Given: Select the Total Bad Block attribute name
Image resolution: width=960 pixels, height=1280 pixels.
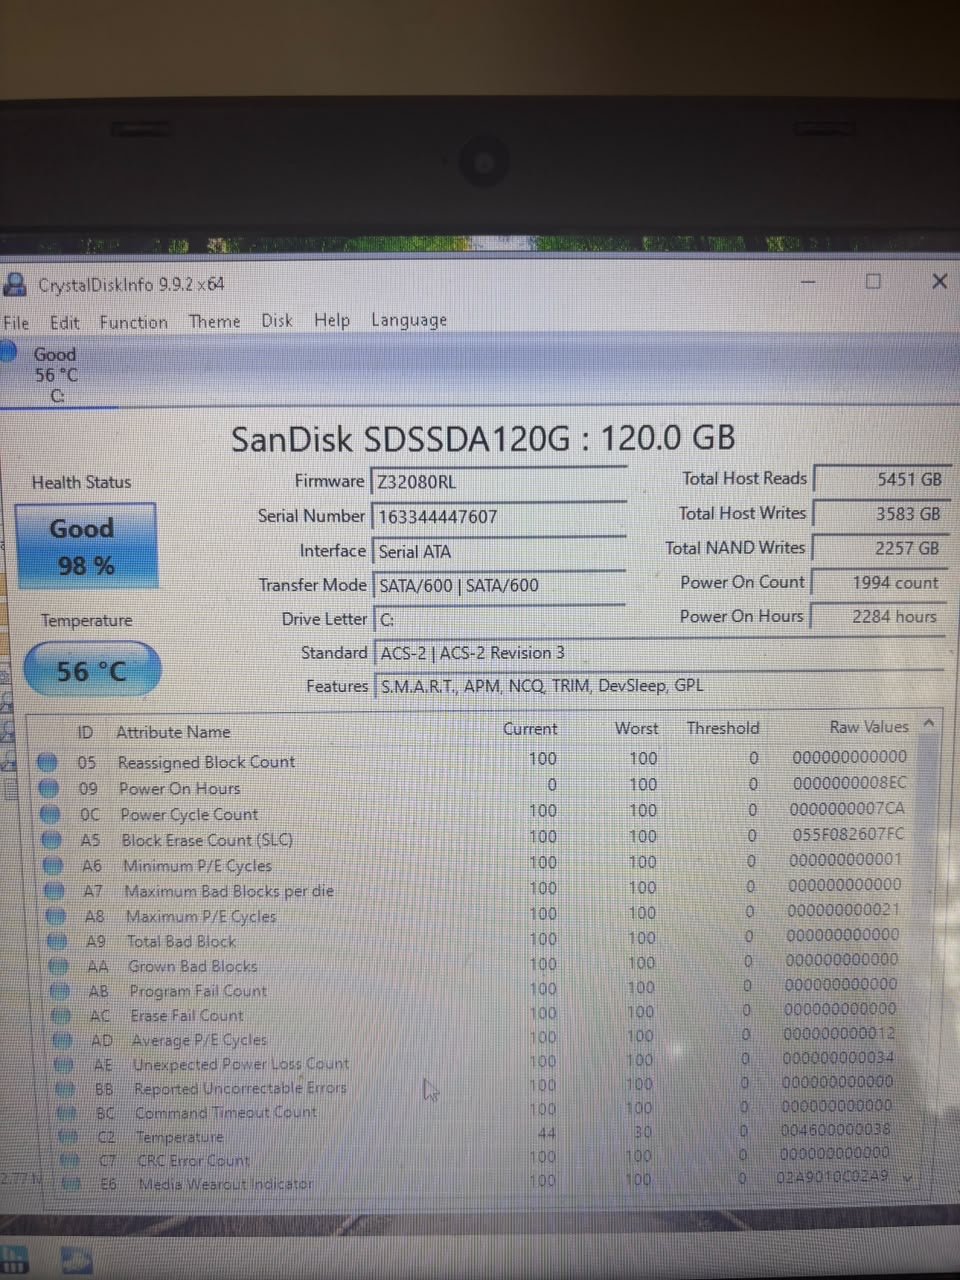Looking at the screenshot, I should pyautogui.click(x=181, y=941).
